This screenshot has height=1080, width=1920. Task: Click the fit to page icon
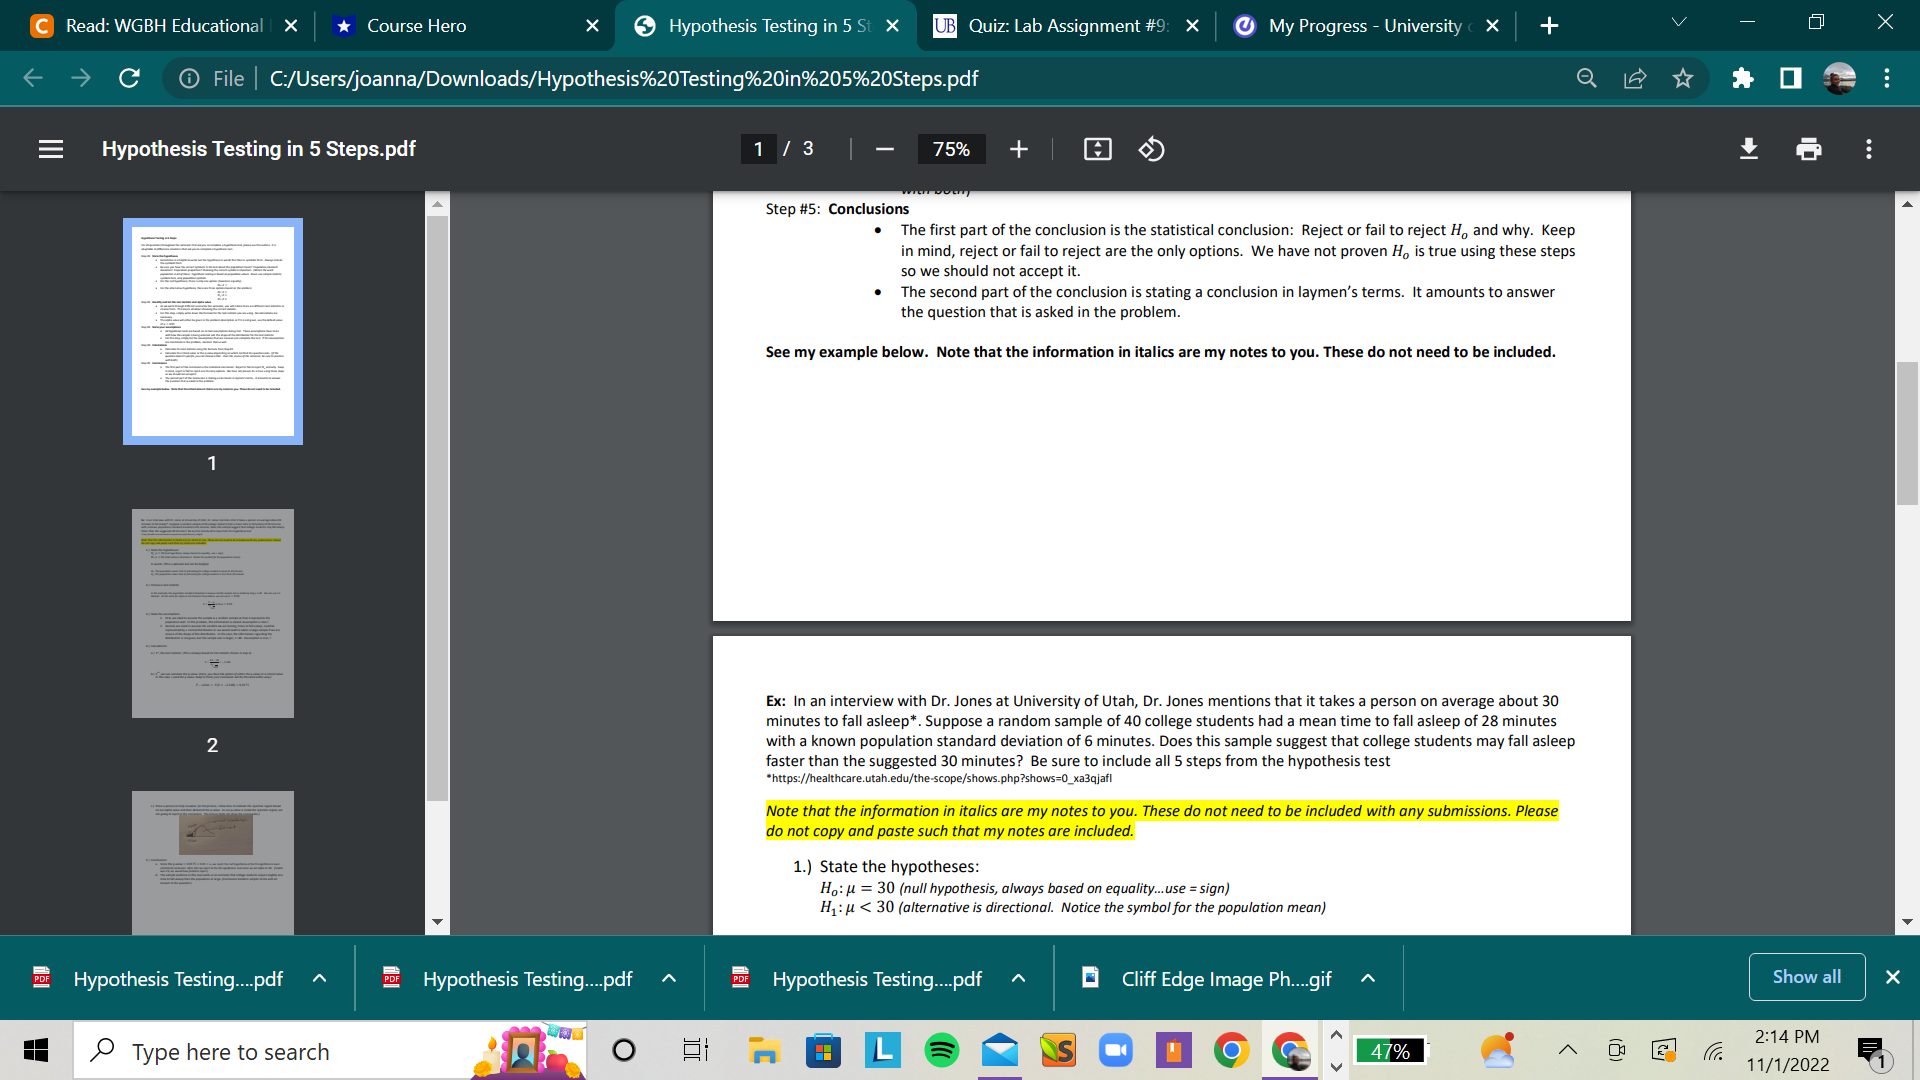(x=1097, y=149)
